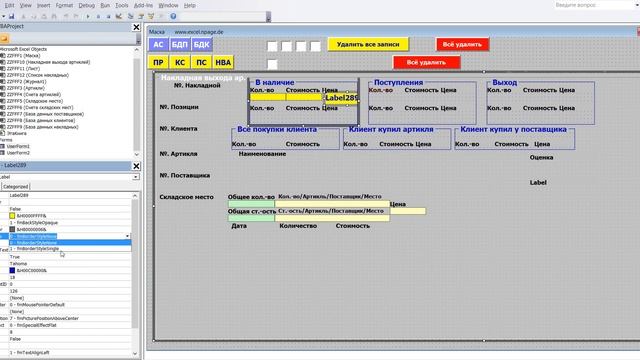
Task: Close the VBAProject explorer panel
Action: click(136, 27)
